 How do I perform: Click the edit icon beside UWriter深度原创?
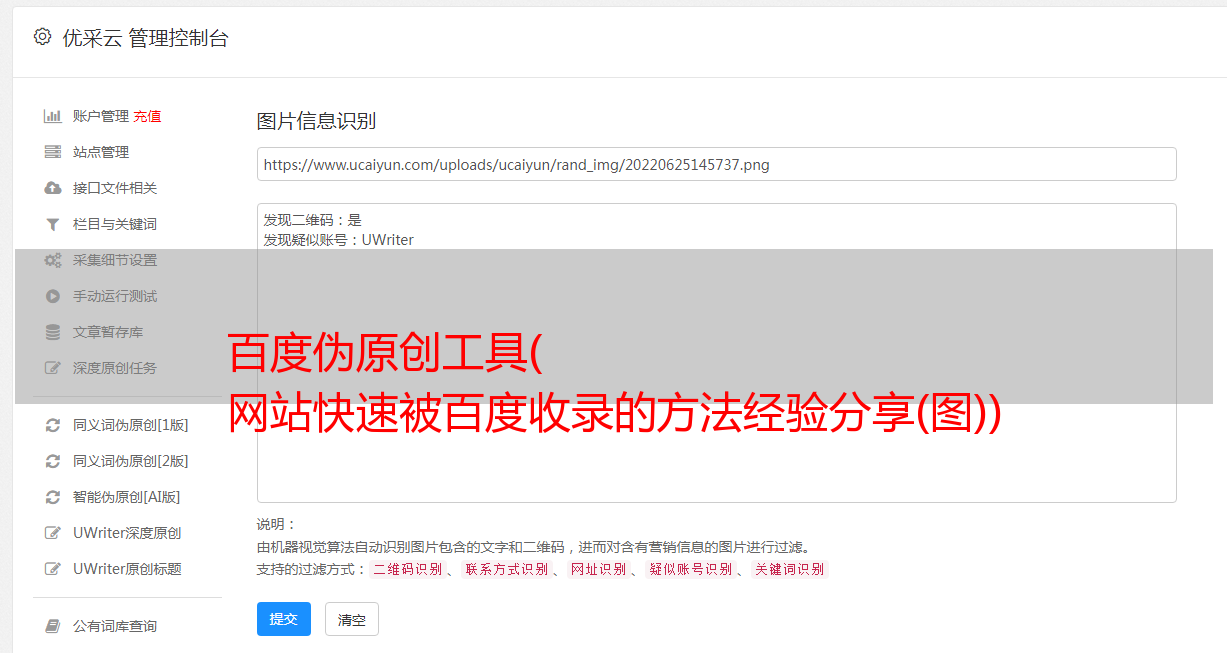pyautogui.click(x=53, y=533)
